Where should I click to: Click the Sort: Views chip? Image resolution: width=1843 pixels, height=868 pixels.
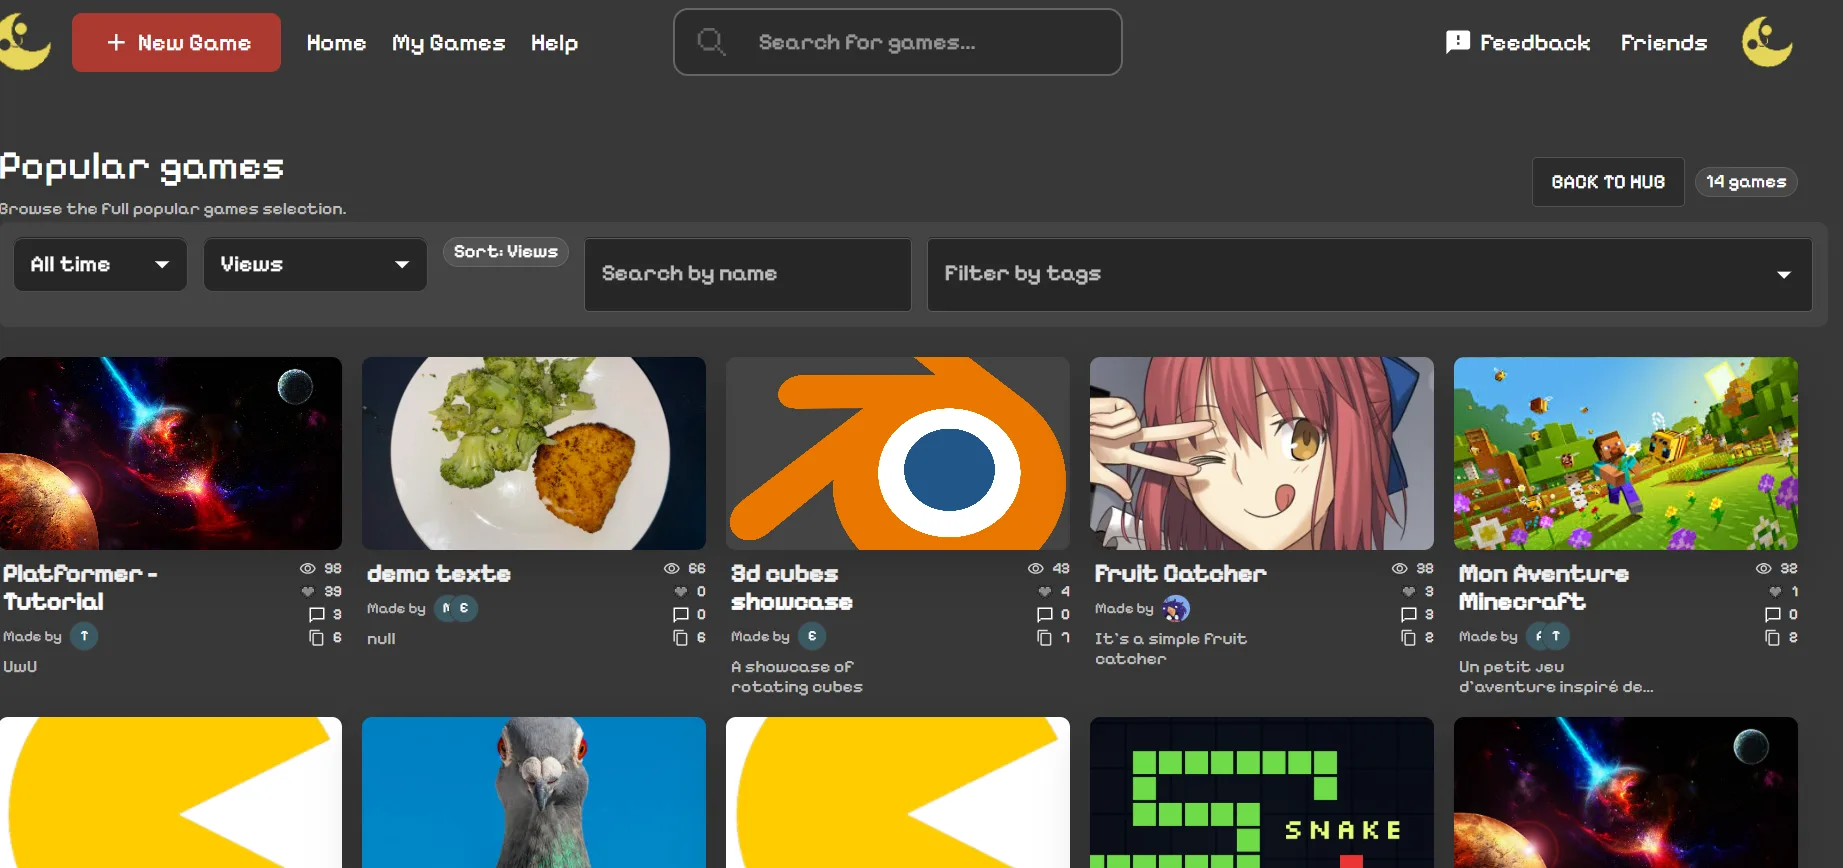click(x=506, y=252)
